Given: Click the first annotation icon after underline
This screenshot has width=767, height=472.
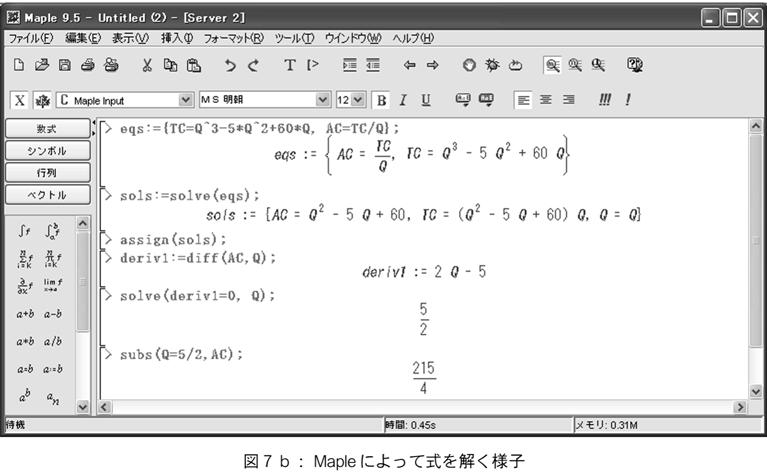Looking at the screenshot, I should [x=463, y=100].
